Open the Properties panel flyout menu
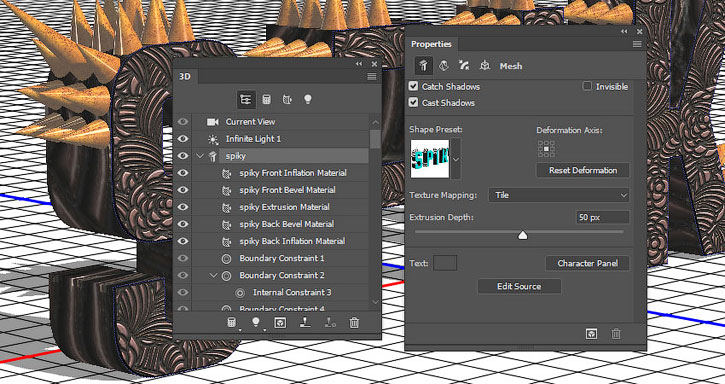725x384 pixels. pyautogui.click(x=637, y=44)
